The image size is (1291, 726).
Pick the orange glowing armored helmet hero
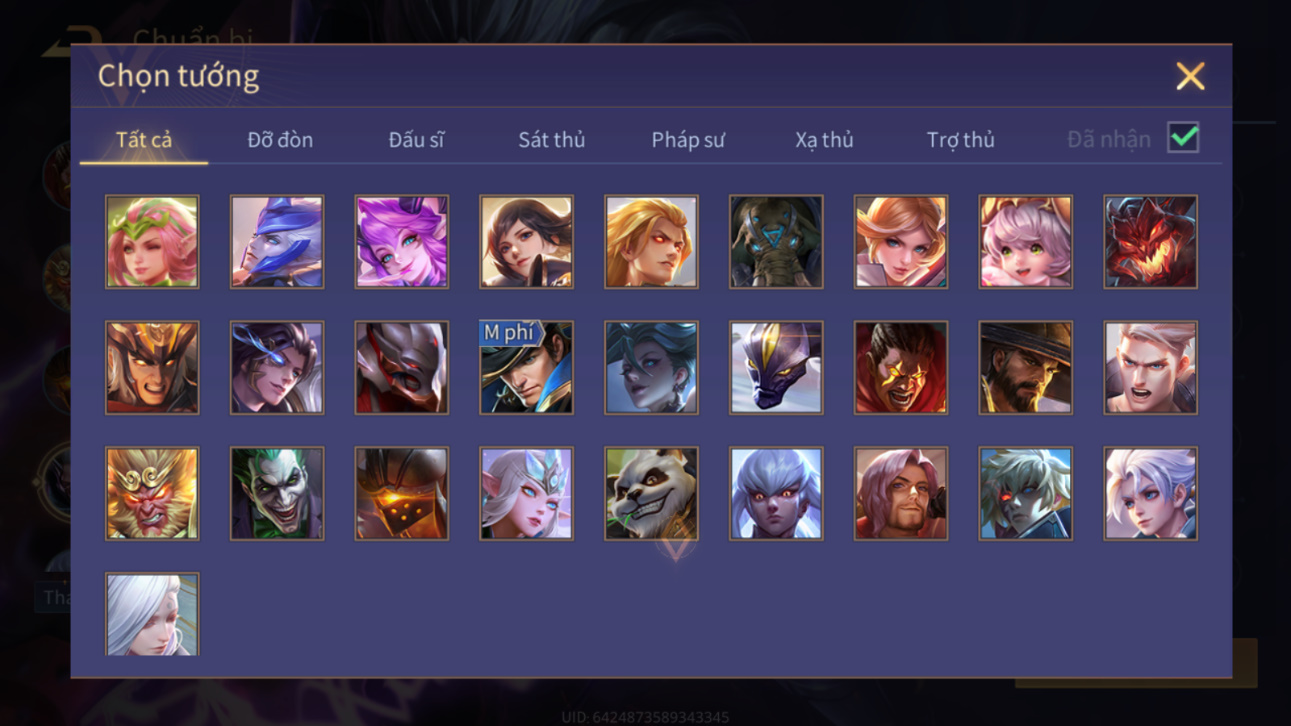point(402,494)
